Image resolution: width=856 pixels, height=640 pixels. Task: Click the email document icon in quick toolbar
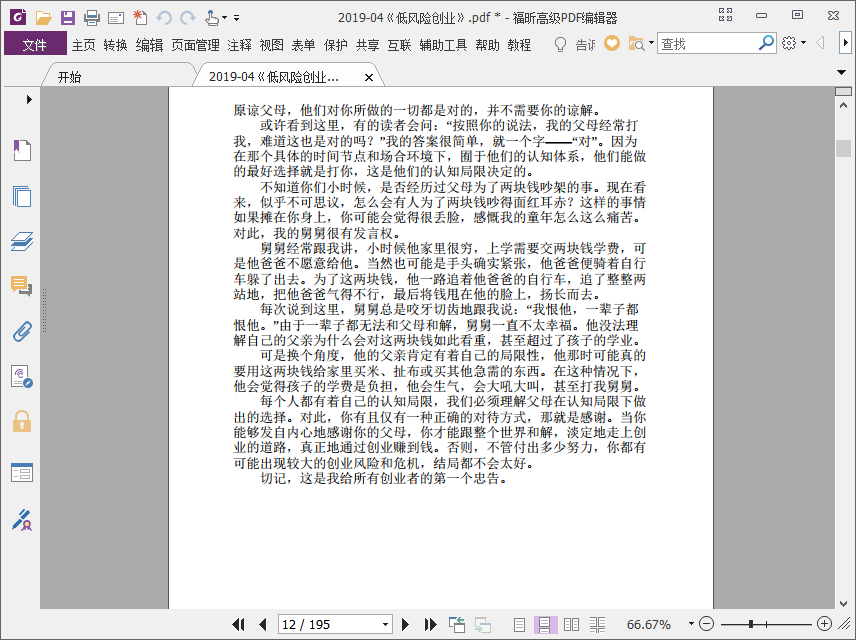tap(116, 18)
